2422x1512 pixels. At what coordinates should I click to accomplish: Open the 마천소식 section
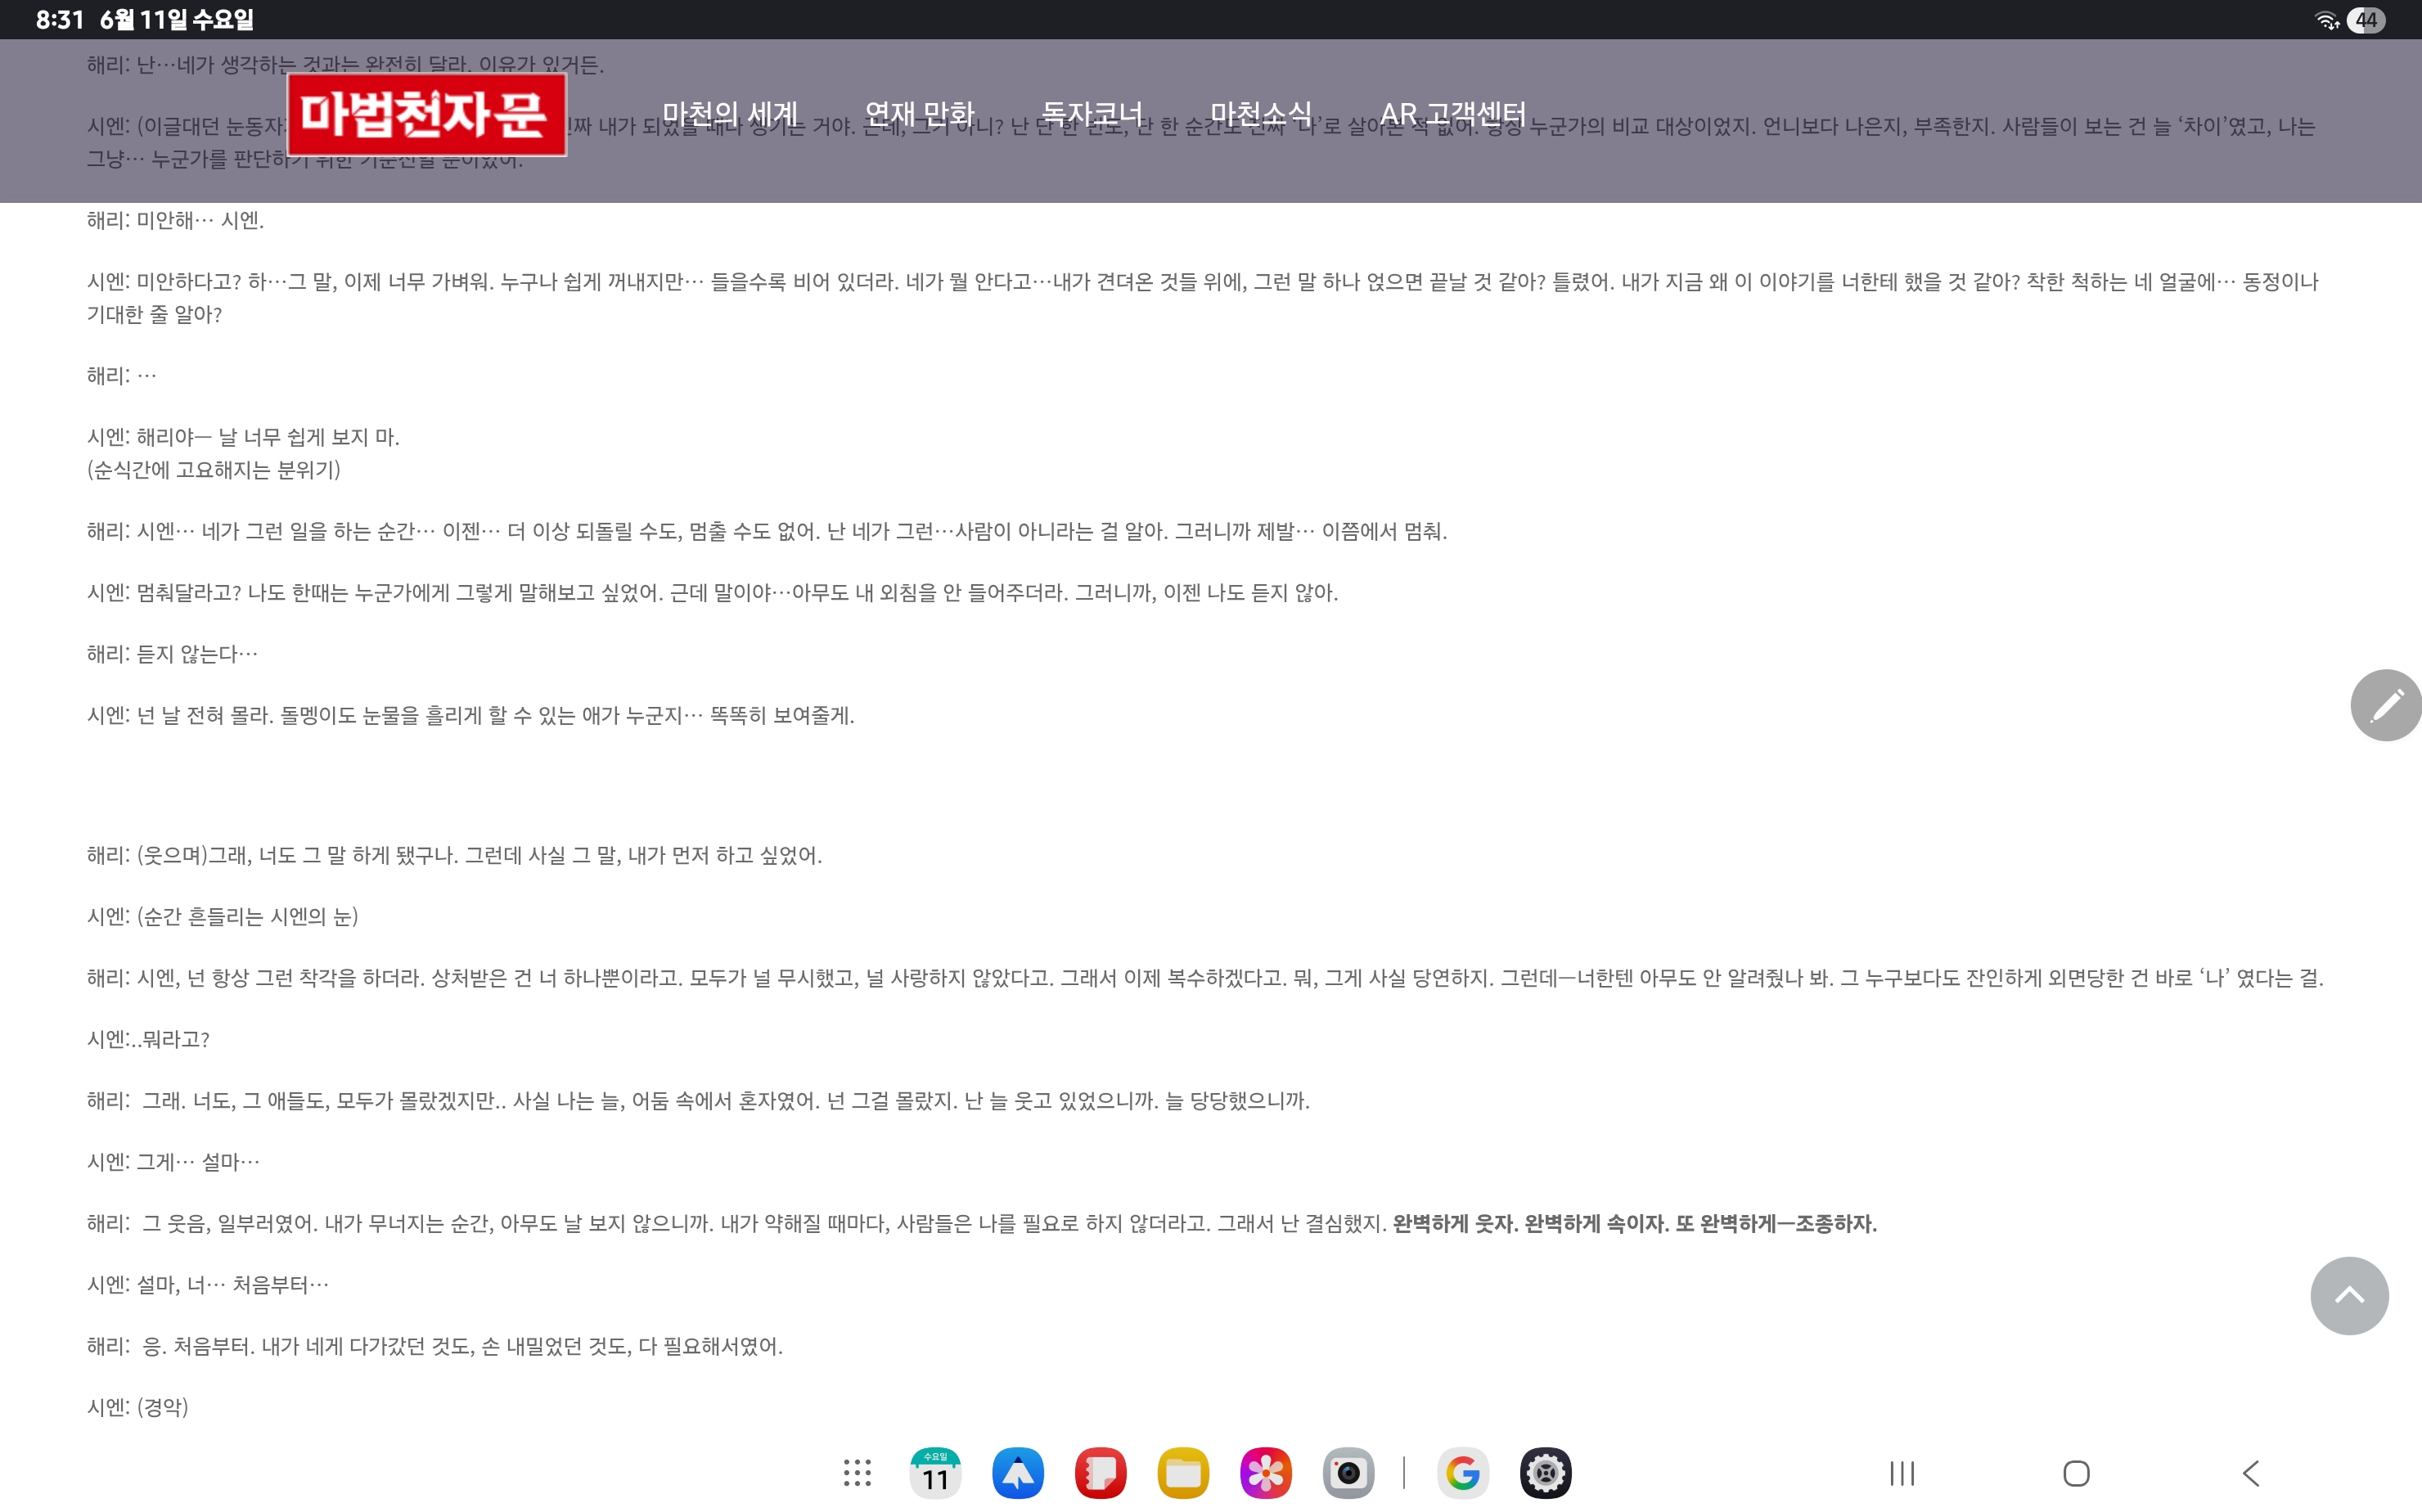1260,114
